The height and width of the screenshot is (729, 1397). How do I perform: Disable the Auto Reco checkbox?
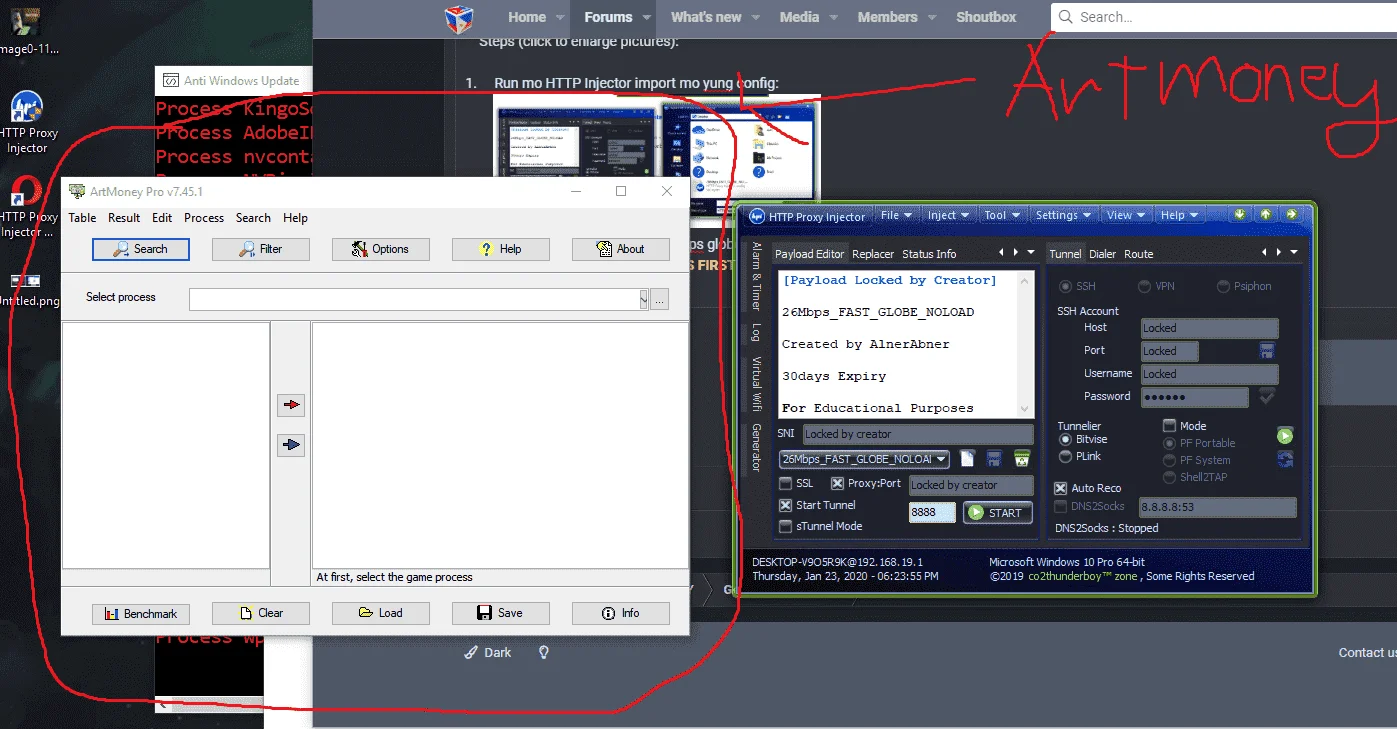(x=1061, y=488)
